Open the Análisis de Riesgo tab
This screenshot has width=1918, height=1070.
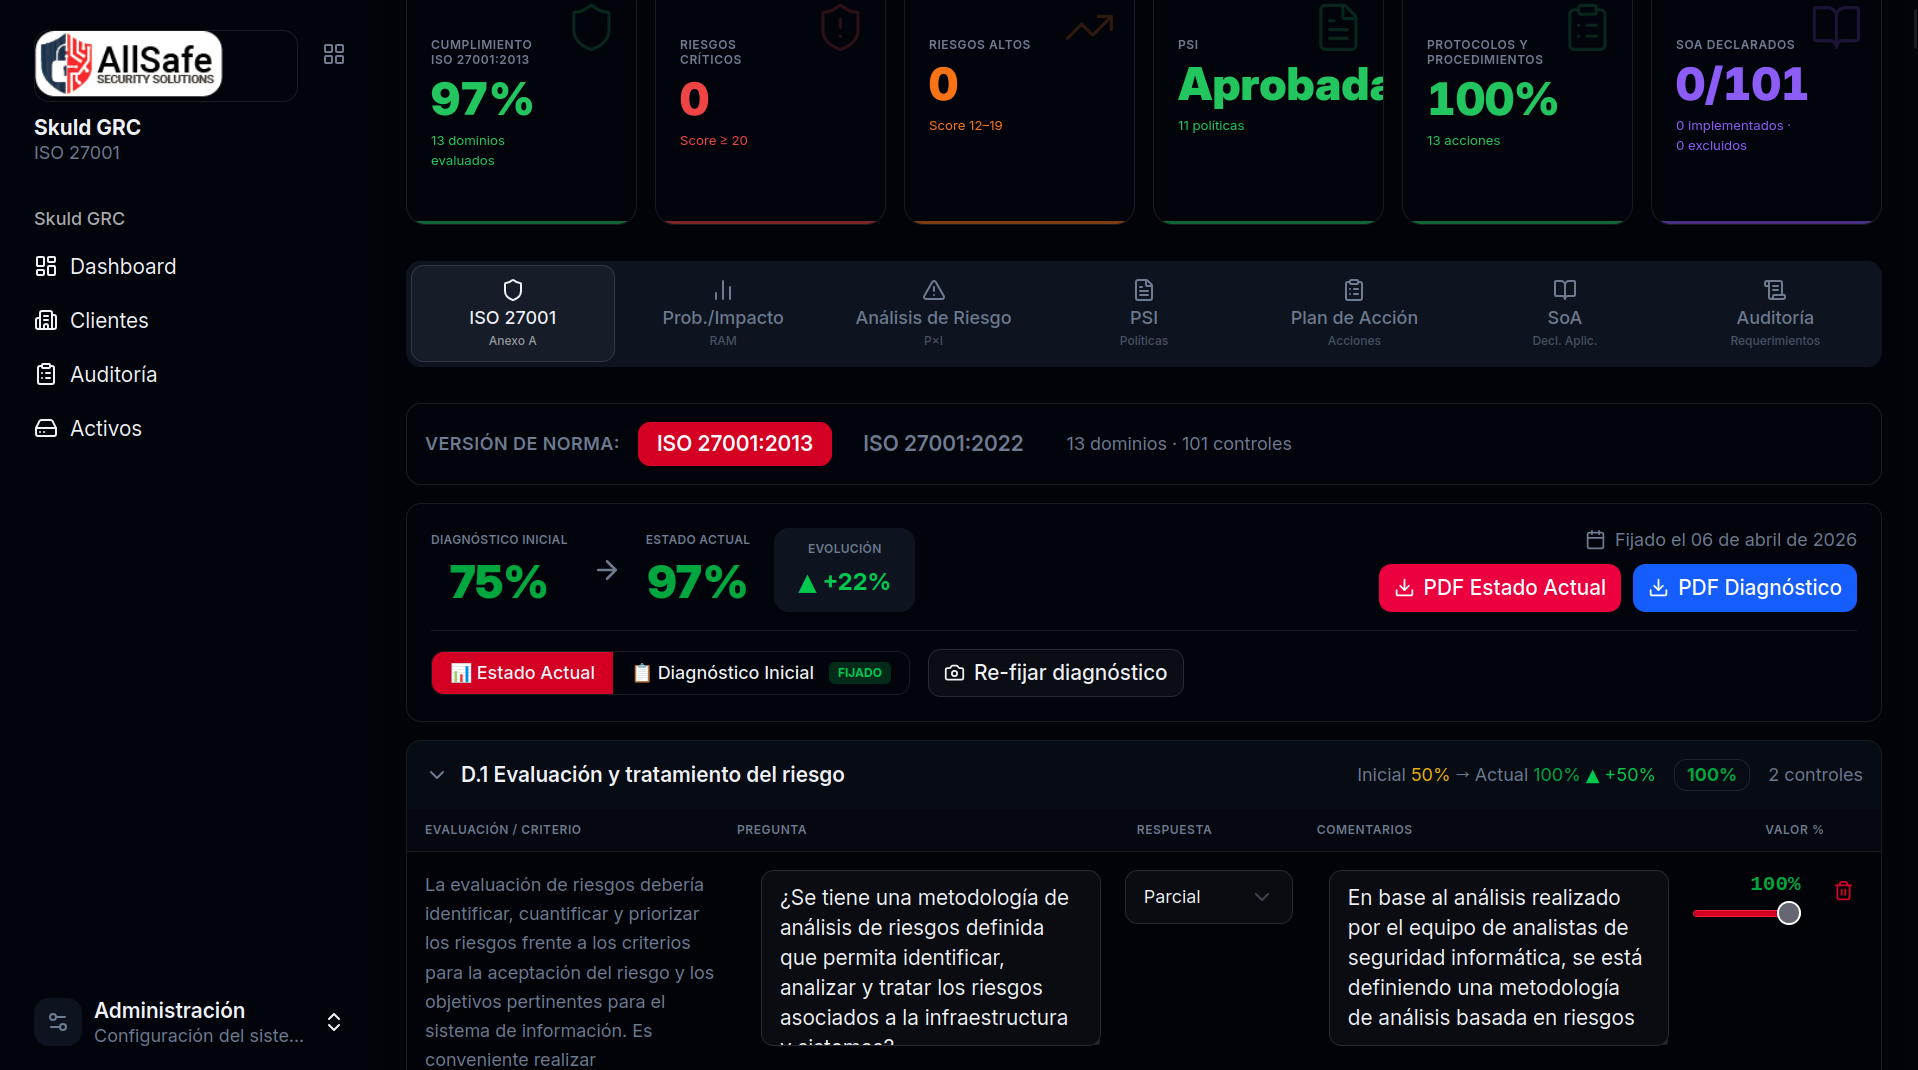pyautogui.click(x=933, y=314)
